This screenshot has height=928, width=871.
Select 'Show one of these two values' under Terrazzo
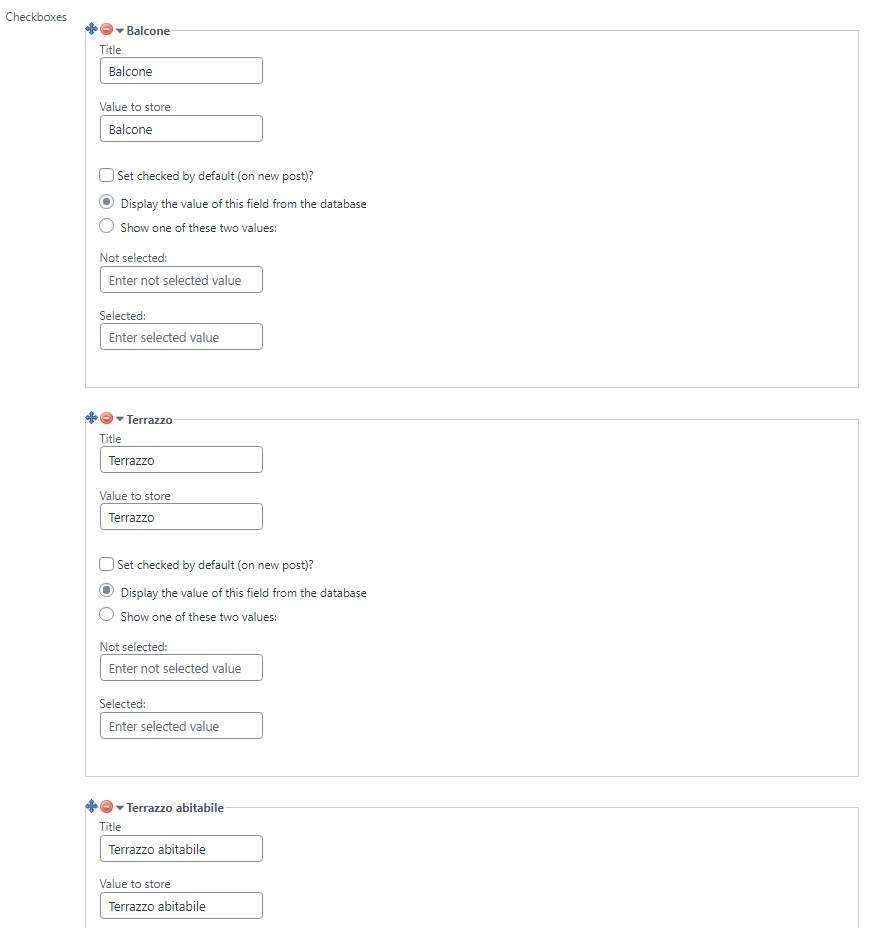pyautogui.click(x=107, y=615)
